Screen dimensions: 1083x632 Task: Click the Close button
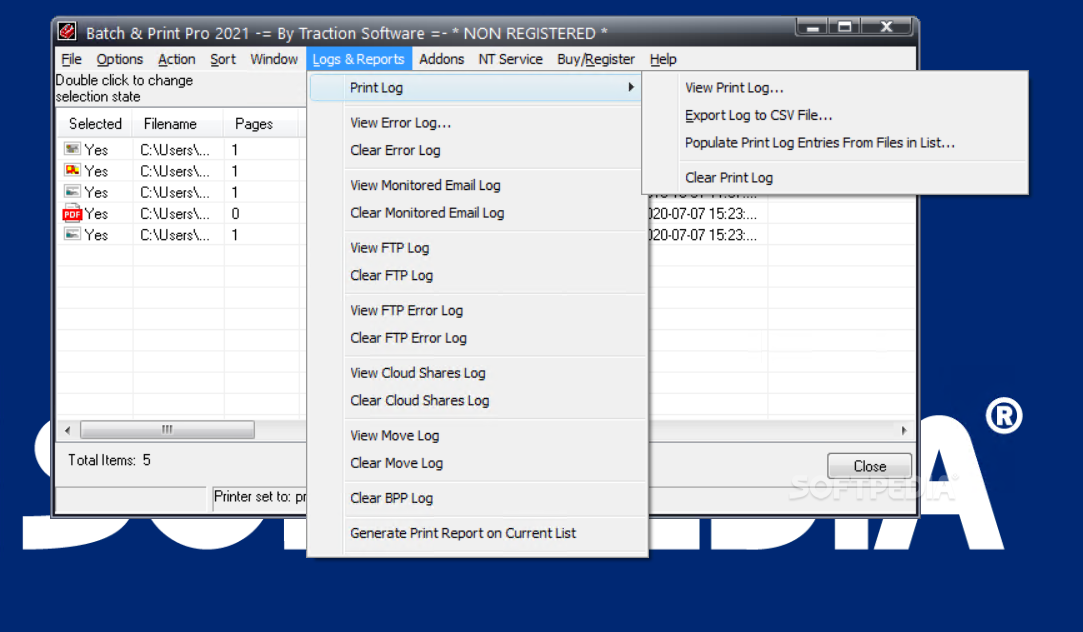870,466
